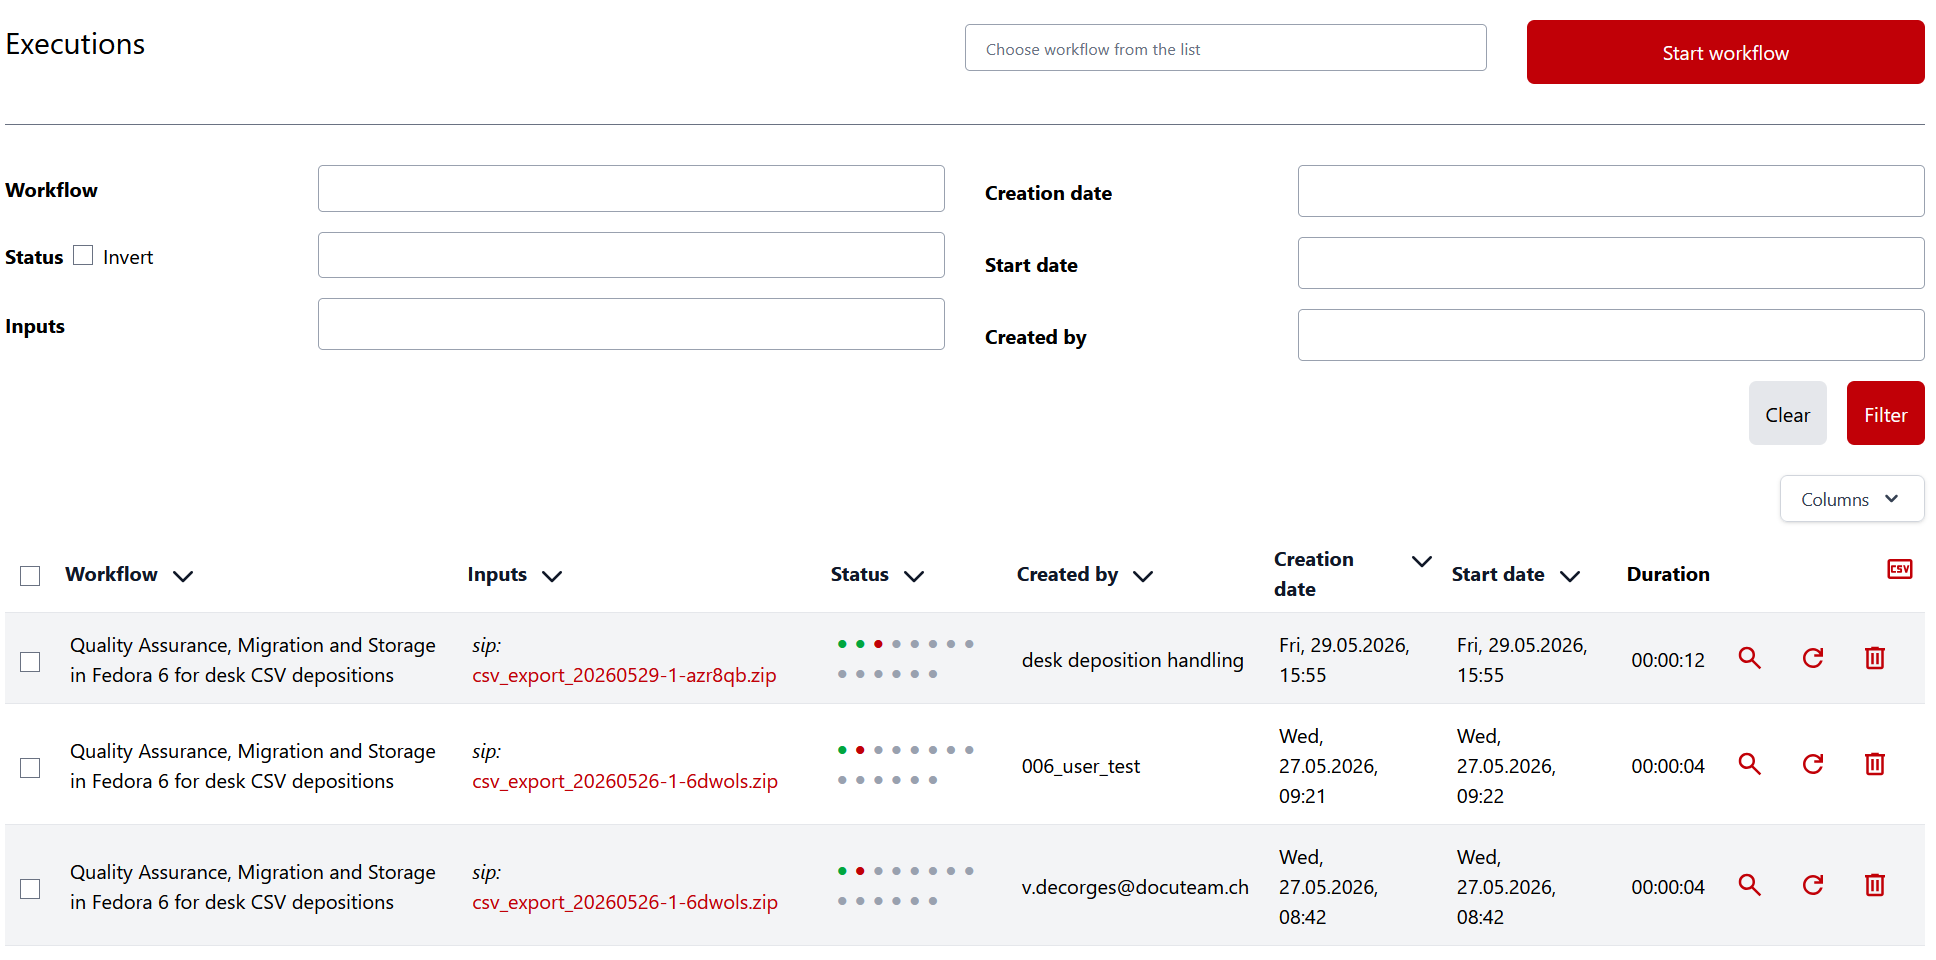Select the 'desk deposition handling' cell

click(1132, 660)
